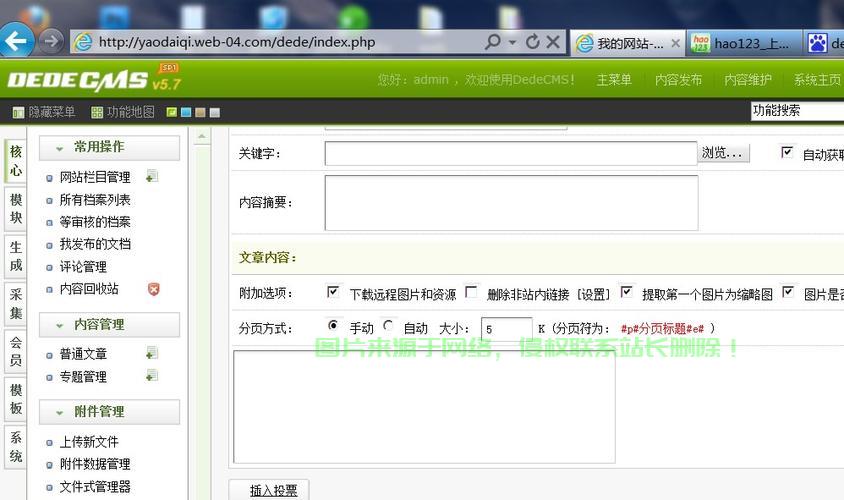Open 内容维护 in top navigation

[748, 80]
